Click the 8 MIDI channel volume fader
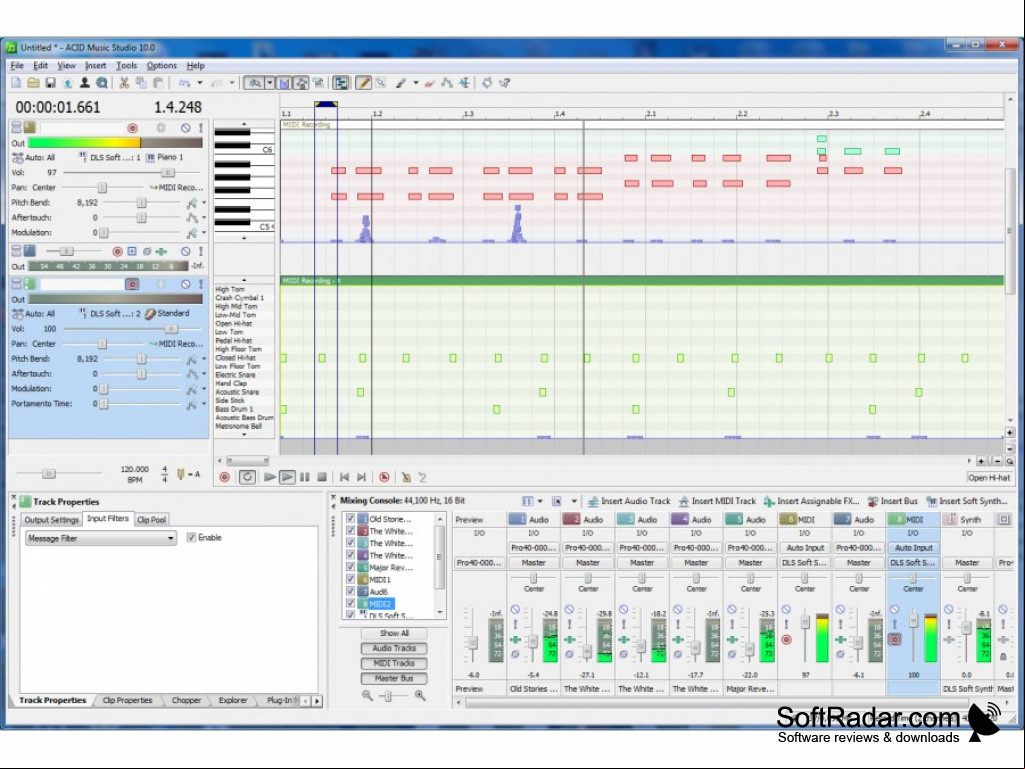Viewport: 1025px width, 769px height. 914,620
